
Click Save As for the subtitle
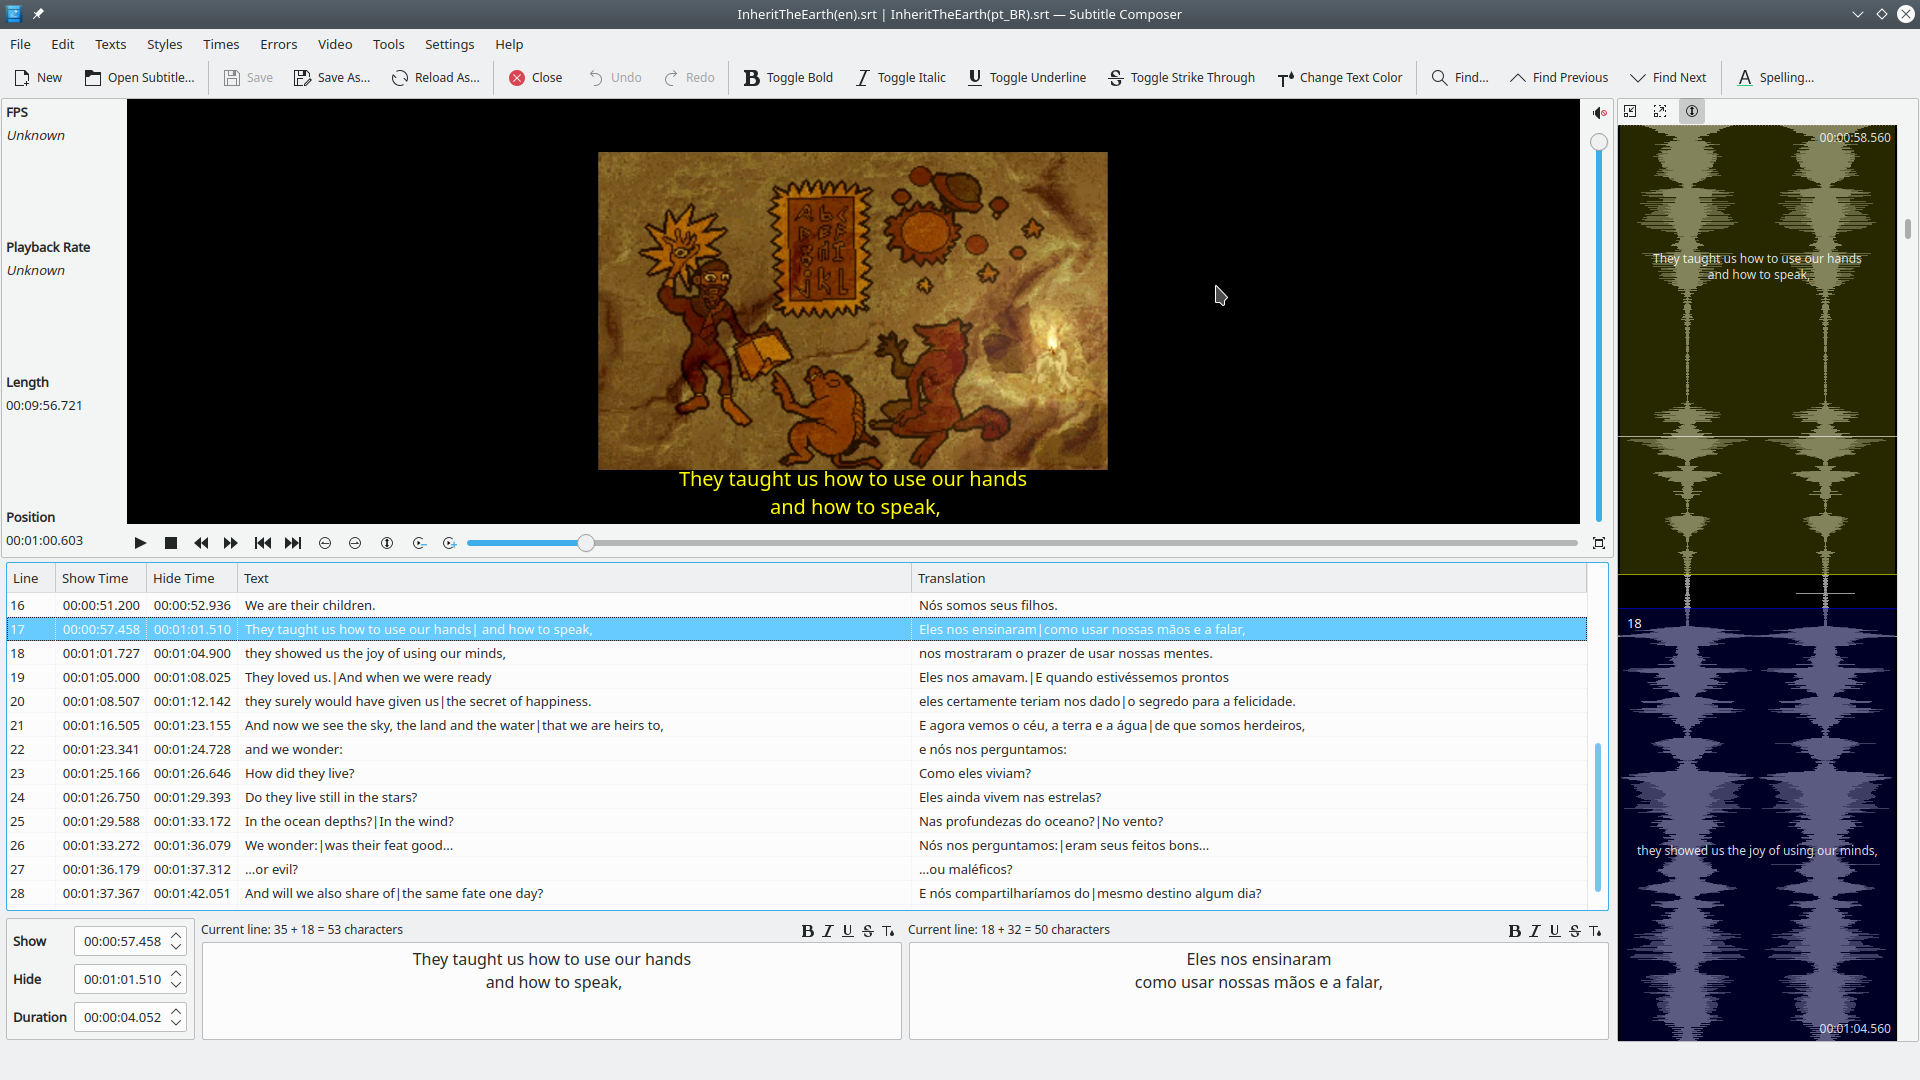click(x=332, y=77)
